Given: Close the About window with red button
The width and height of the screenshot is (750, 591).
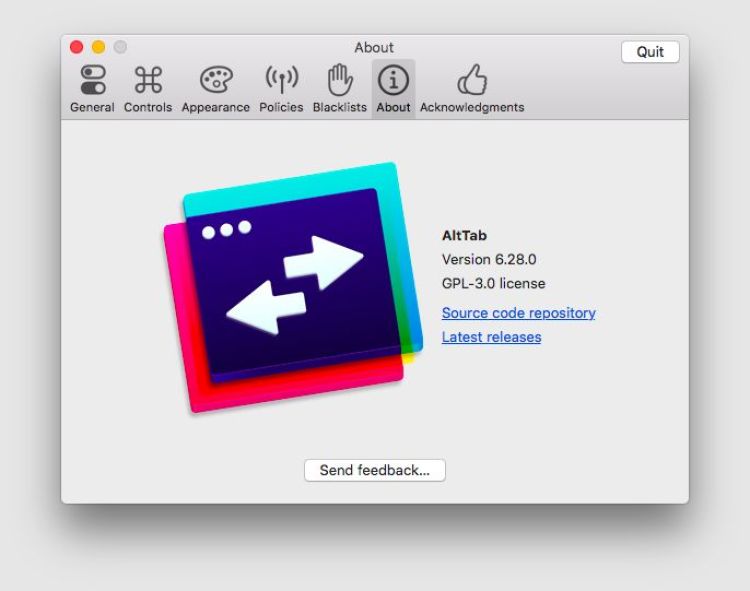Looking at the screenshot, I should point(77,47).
